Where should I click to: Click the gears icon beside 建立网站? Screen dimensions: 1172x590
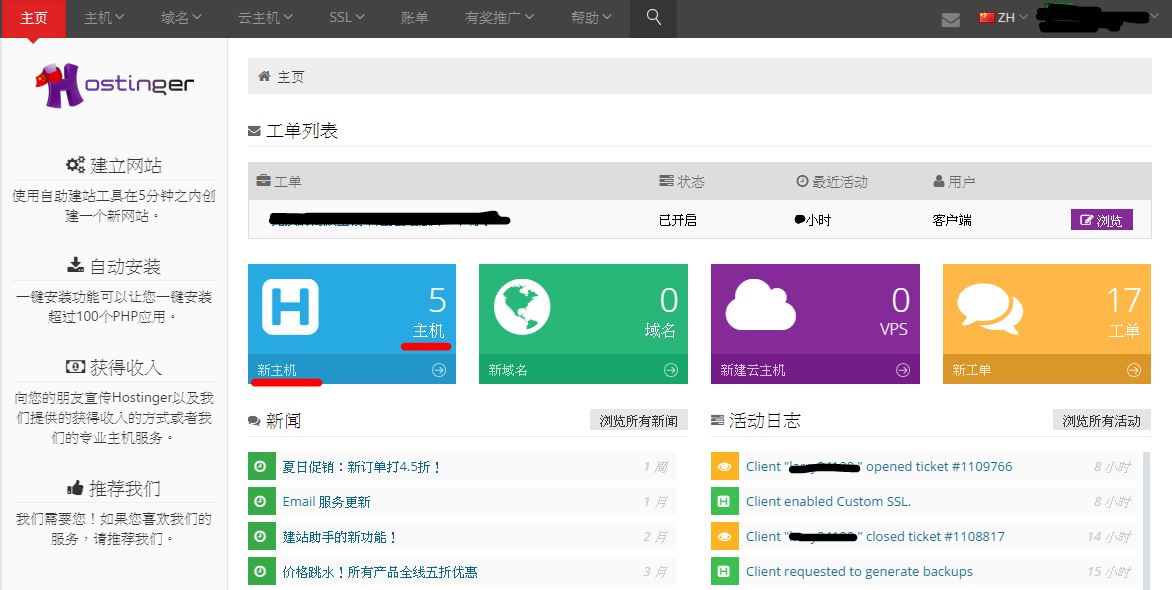coord(75,165)
